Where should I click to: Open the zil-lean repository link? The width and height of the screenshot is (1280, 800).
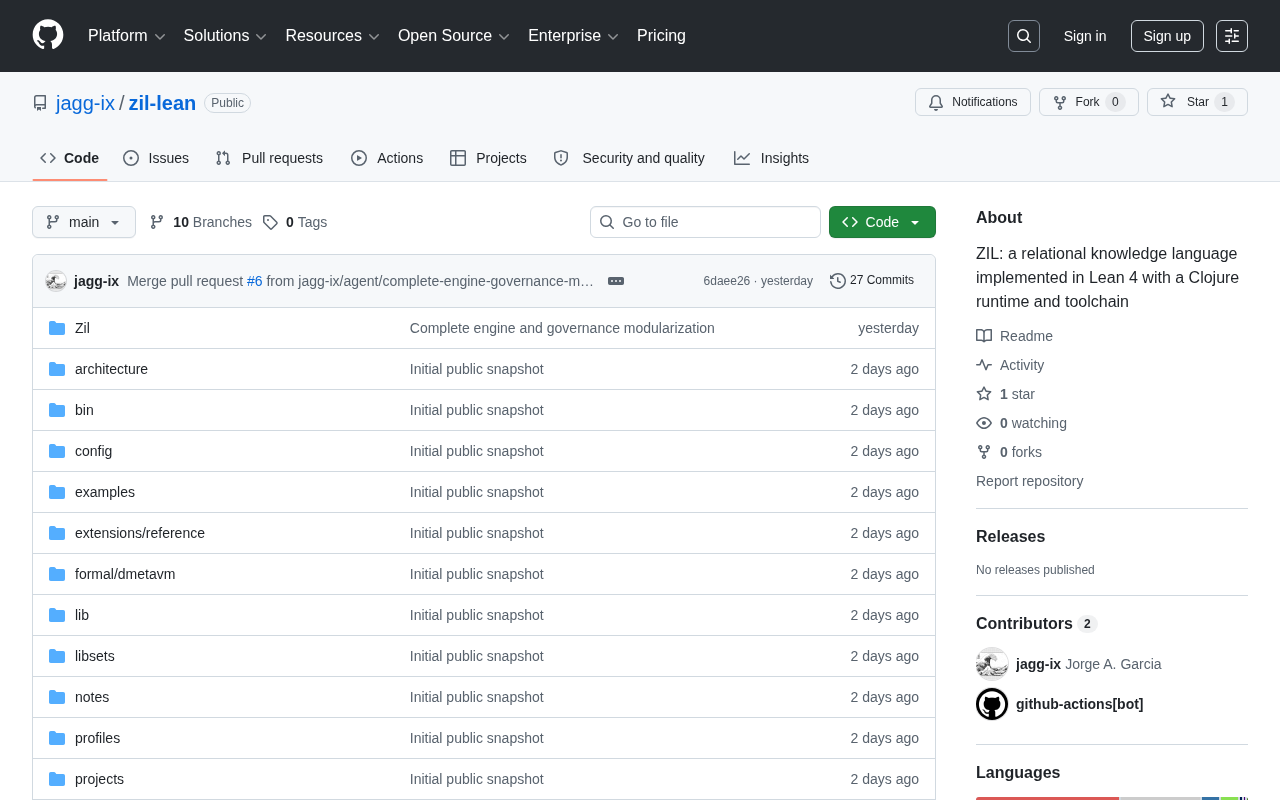[162, 103]
